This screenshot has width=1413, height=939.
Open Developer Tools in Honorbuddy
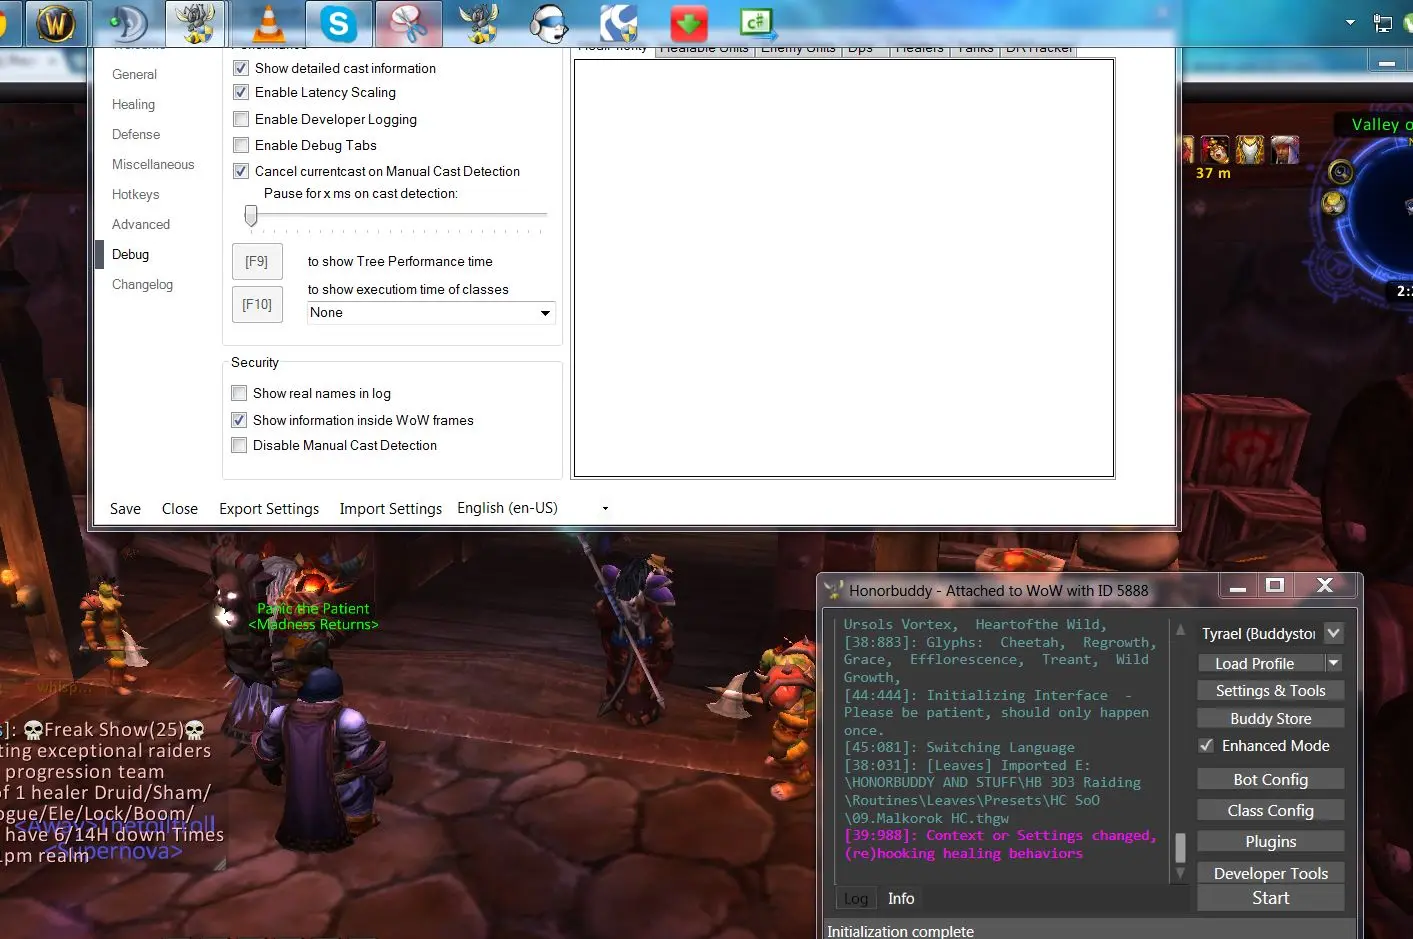click(1271, 873)
